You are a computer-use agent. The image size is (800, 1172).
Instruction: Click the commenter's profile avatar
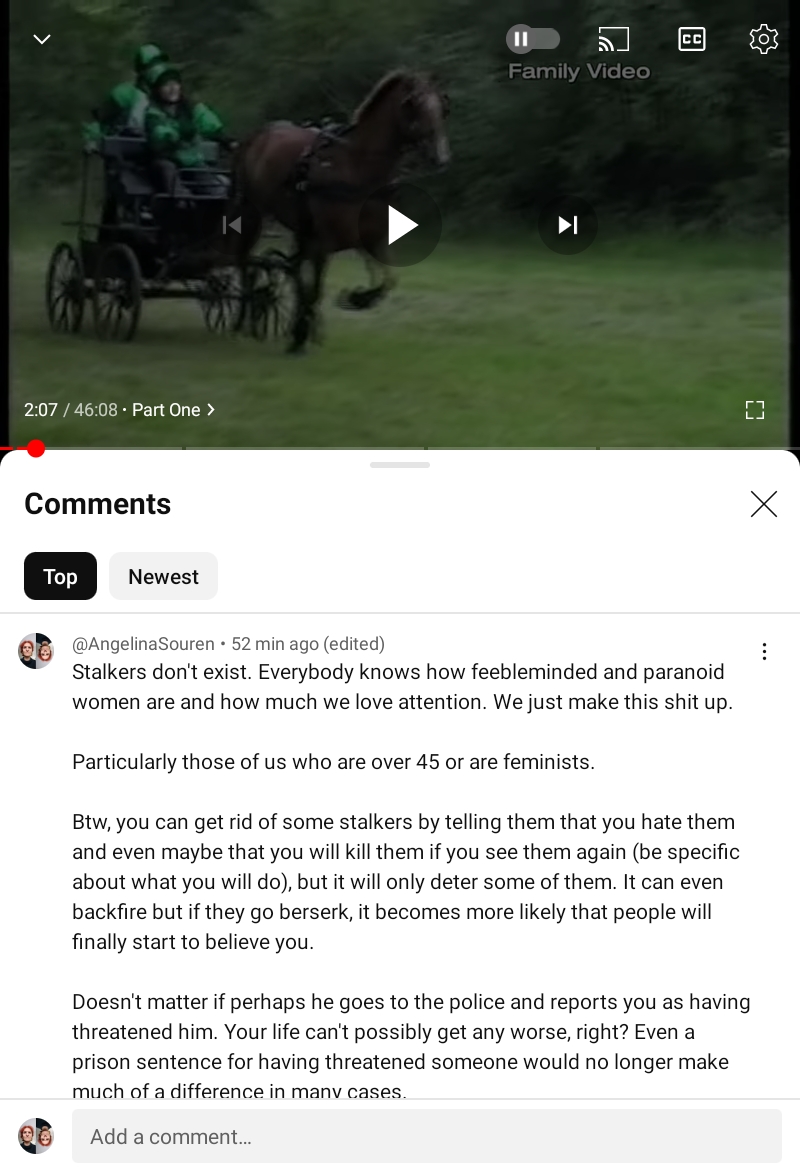tap(36, 651)
